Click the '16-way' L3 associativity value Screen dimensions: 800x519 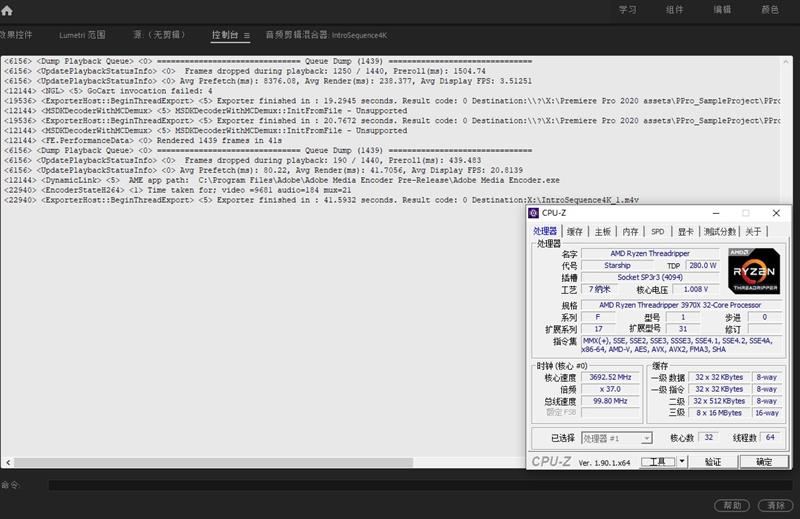click(767, 413)
